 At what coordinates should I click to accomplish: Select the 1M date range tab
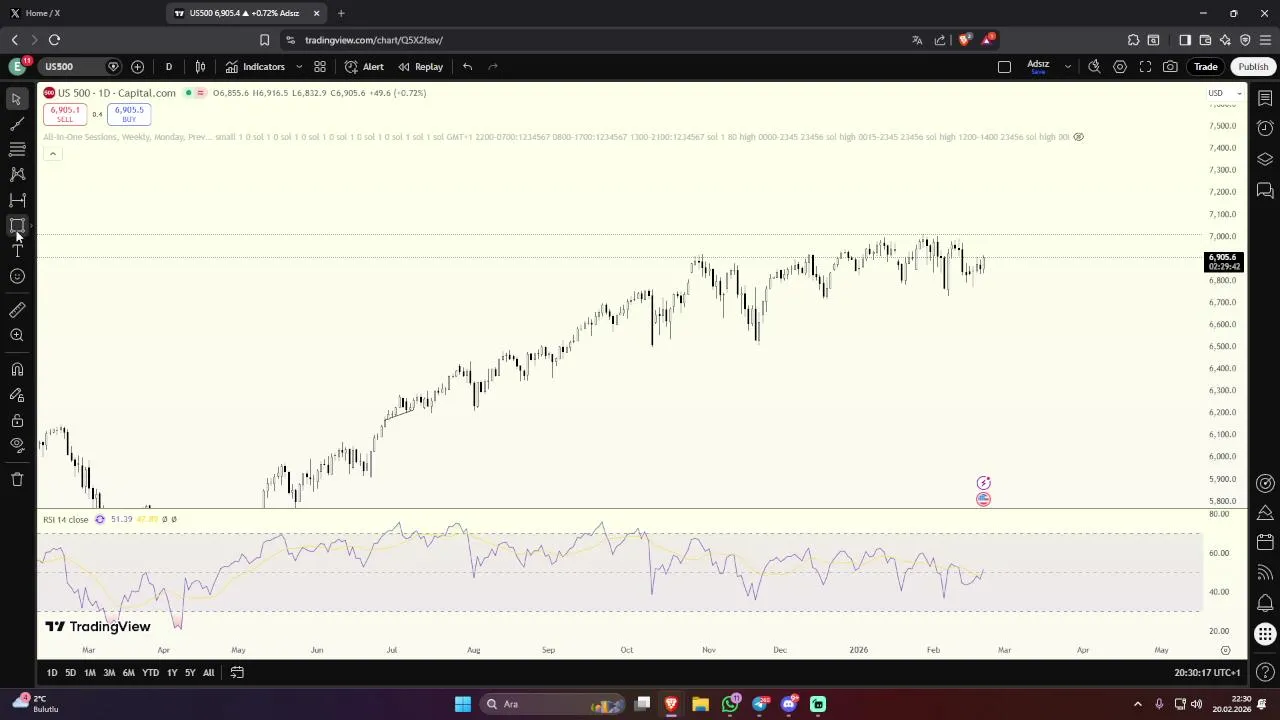pos(89,673)
